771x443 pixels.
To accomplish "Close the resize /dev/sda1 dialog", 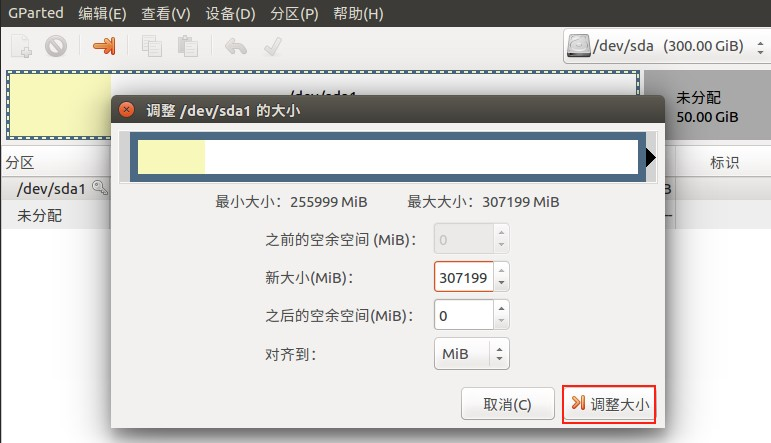I will (126, 109).
